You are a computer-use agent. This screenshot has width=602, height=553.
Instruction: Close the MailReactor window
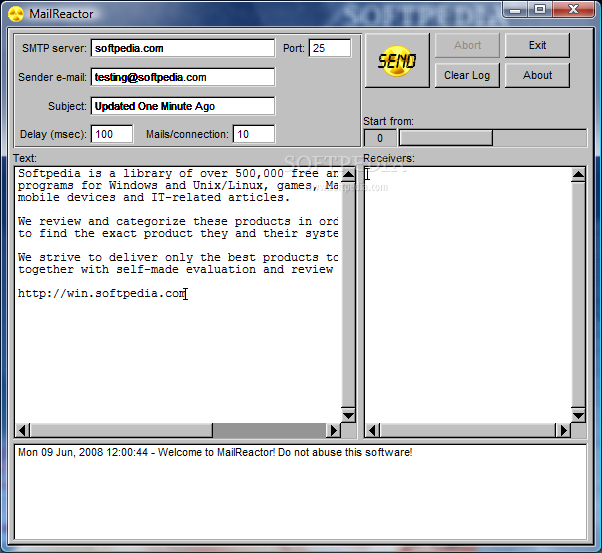point(574,10)
